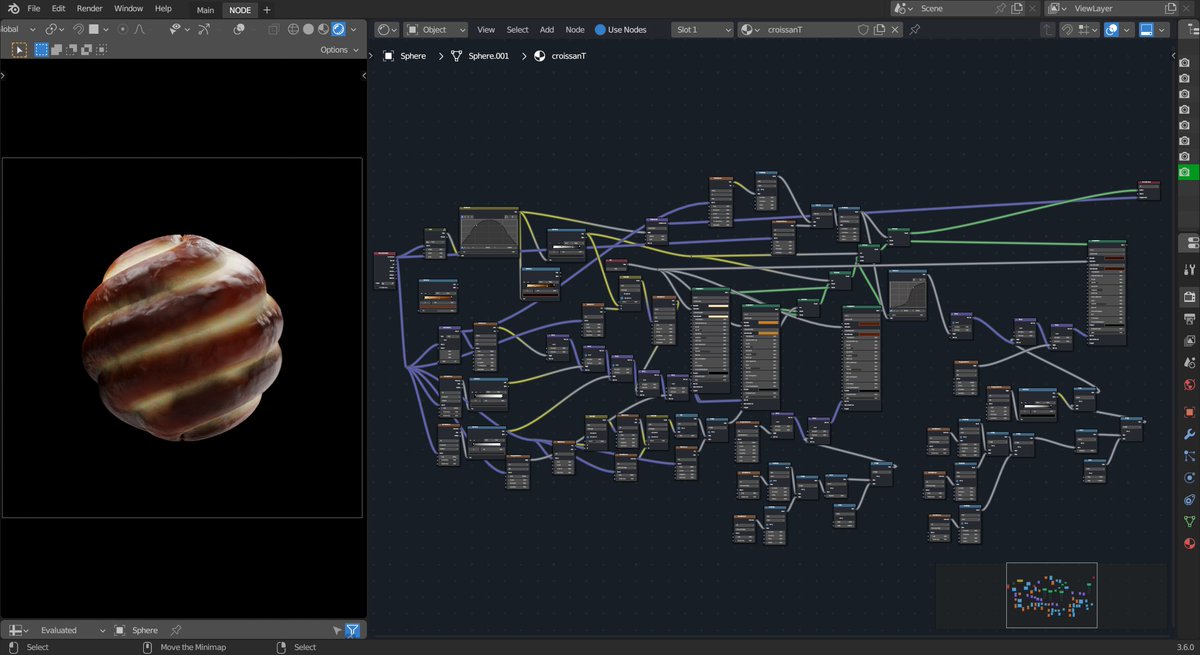Open the node editor View menu
Screen dimensions: 1200x655
486,30
